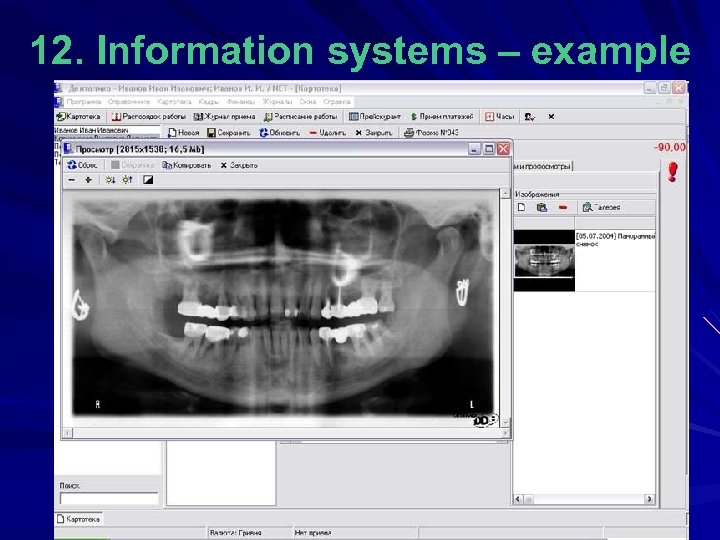Viewport: 720px width, 540px height.
Task: Click left arrow of images list scrollbar
Action: [518, 499]
